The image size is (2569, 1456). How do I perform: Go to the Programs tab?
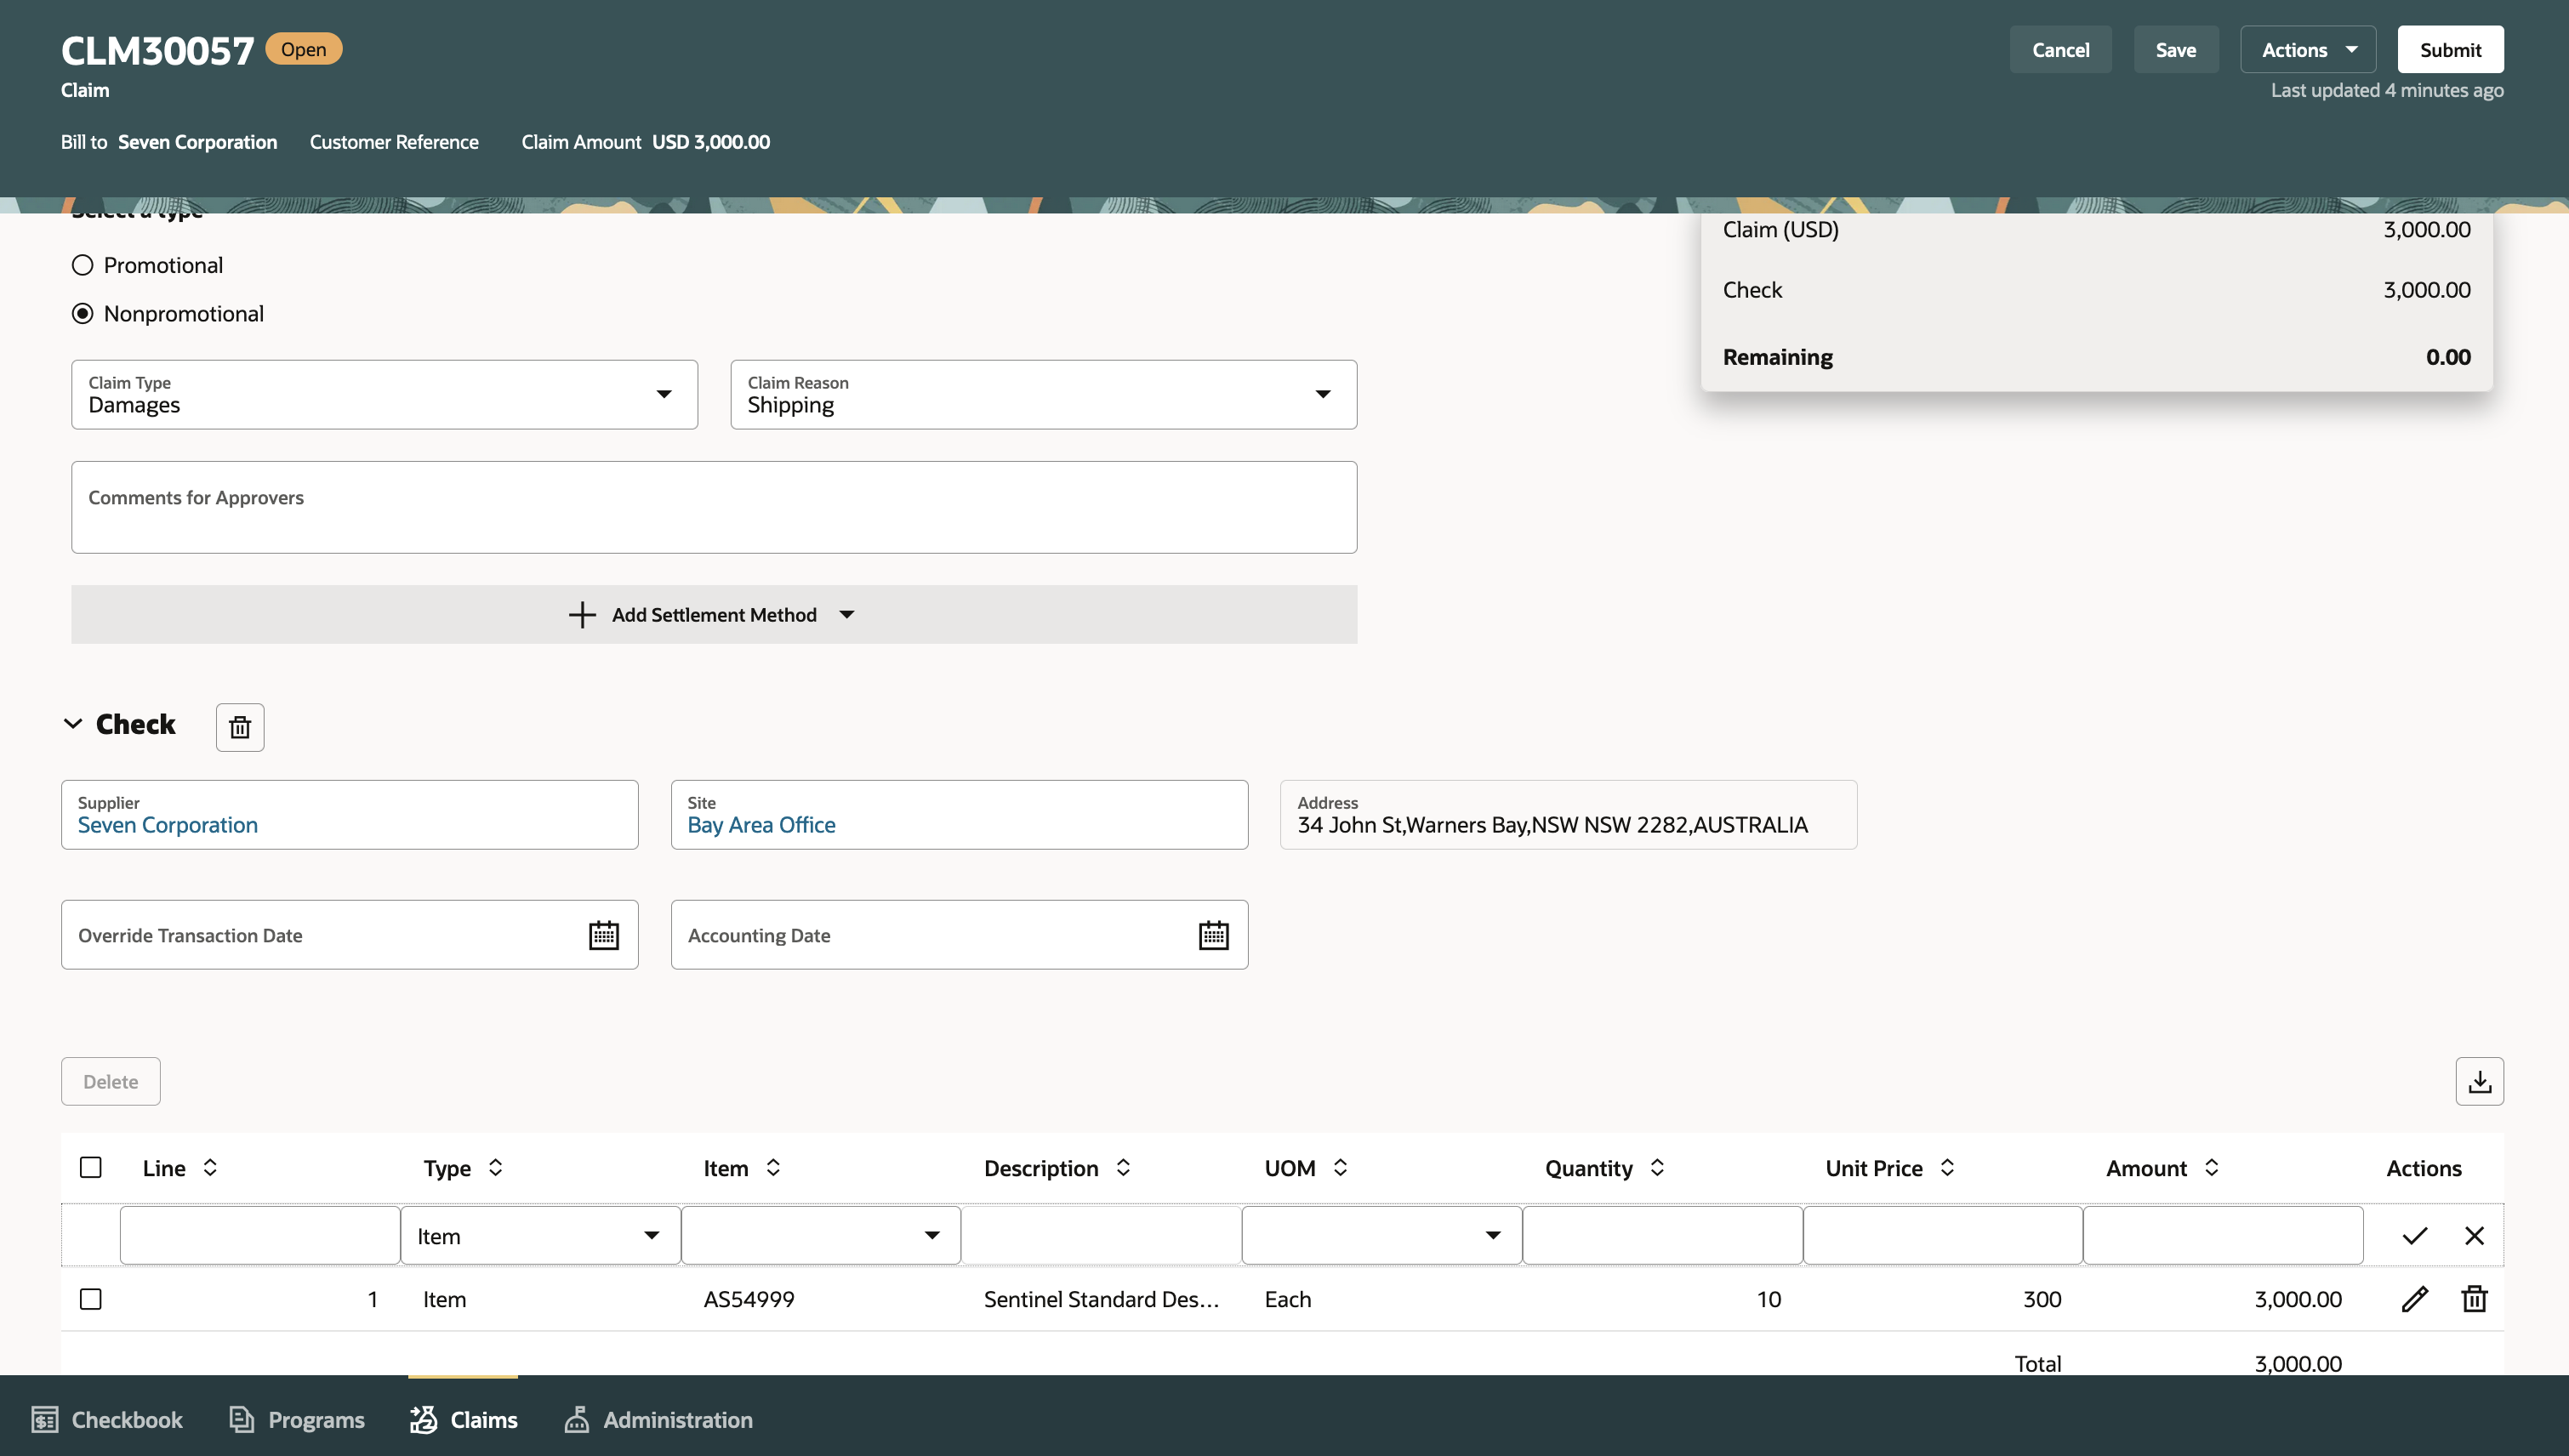pos(297,1420)
